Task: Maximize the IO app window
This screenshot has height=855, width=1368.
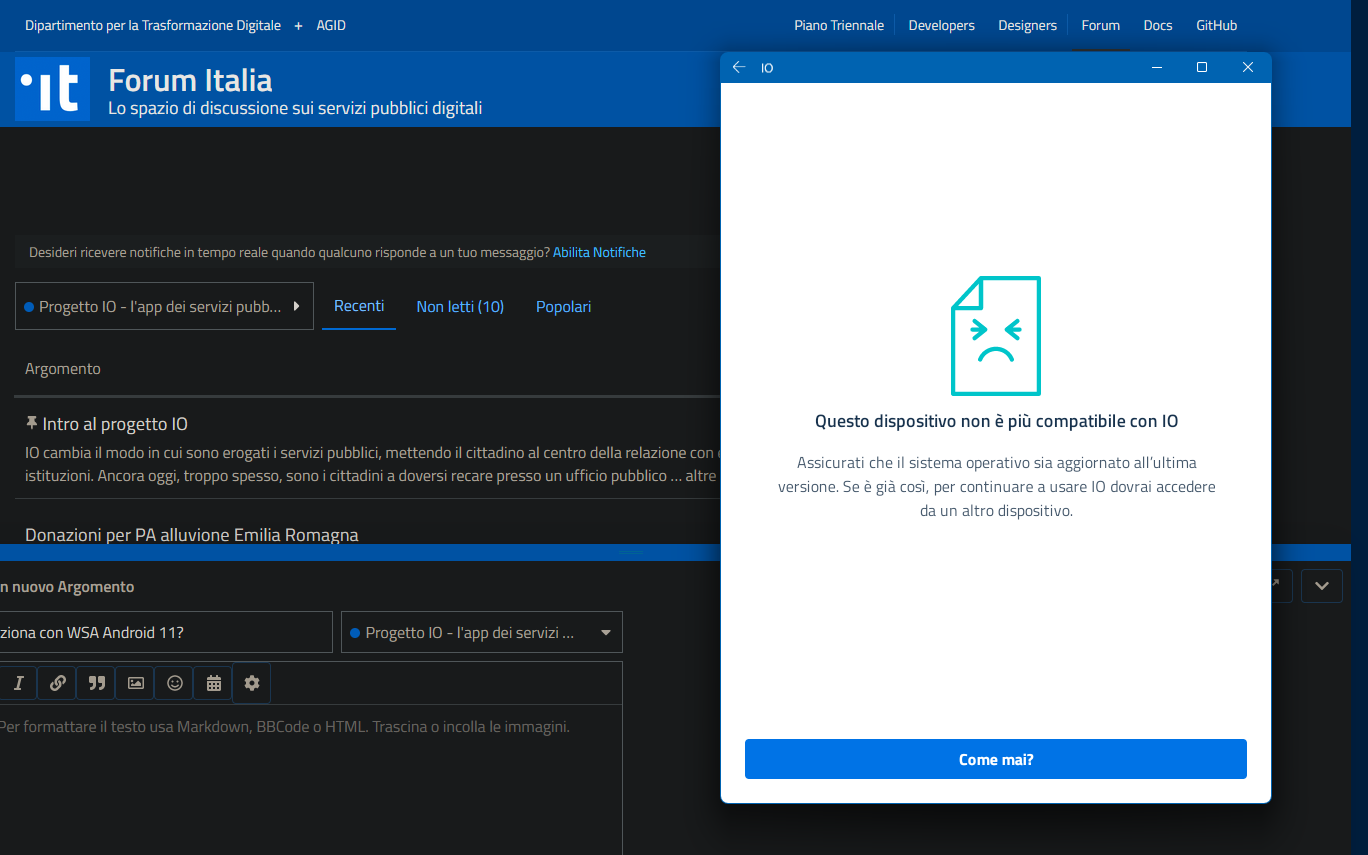Action: pyautogui.click(x=1202, y=67)
